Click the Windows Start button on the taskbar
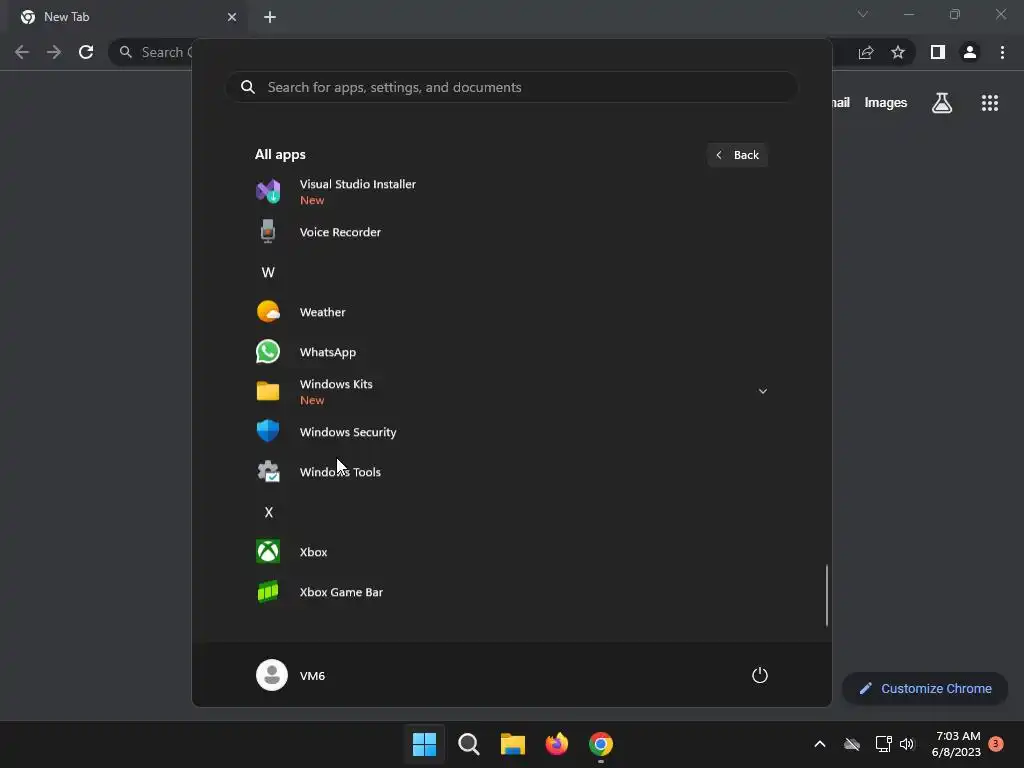 [424, 744]
